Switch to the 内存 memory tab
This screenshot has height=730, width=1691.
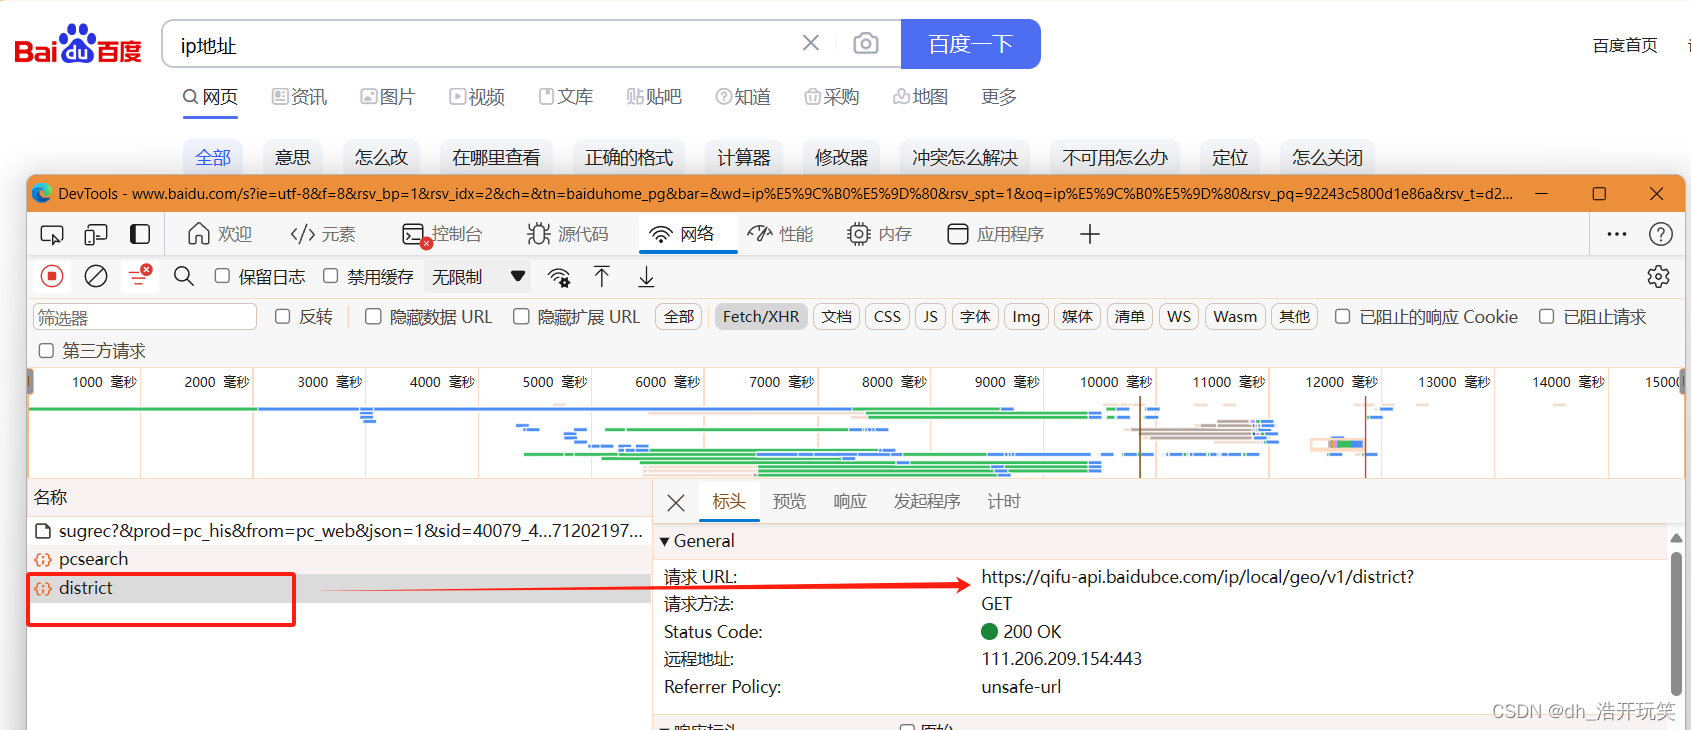[x=880, y=234]
